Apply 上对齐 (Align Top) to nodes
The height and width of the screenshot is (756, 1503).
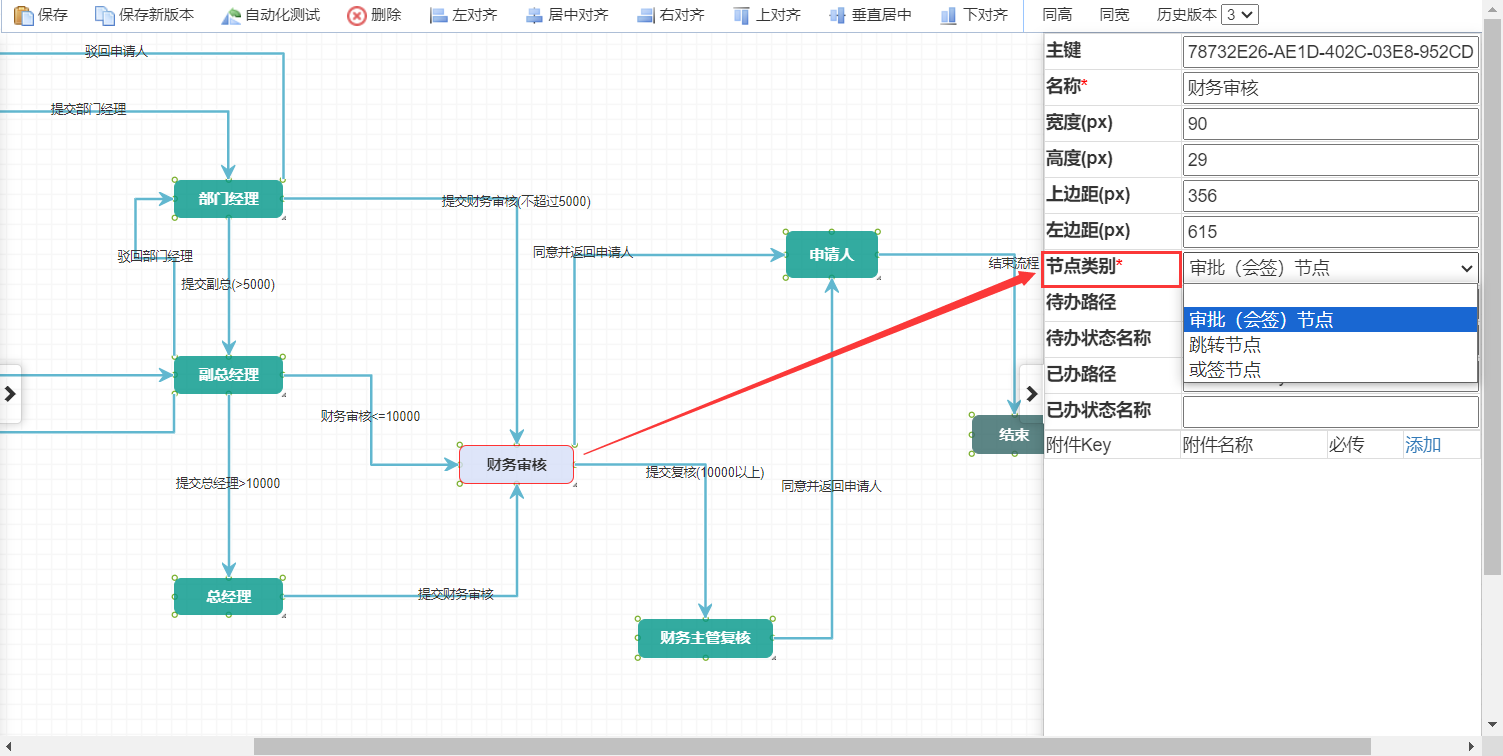pos(766,14)
